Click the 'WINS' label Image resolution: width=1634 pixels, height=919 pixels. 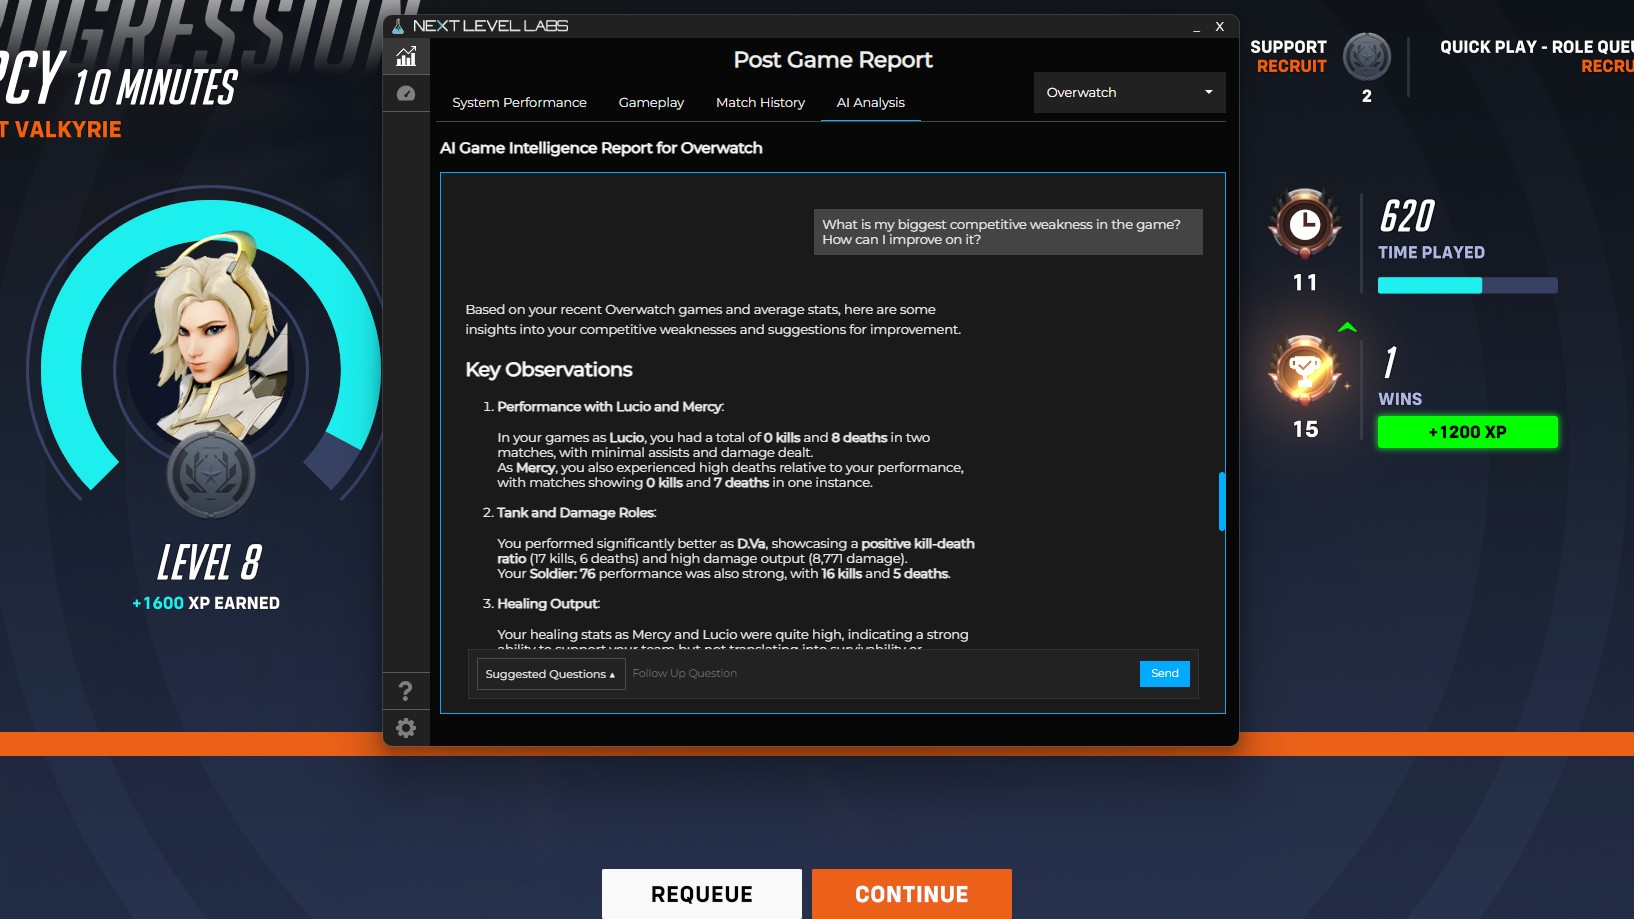1400,399
